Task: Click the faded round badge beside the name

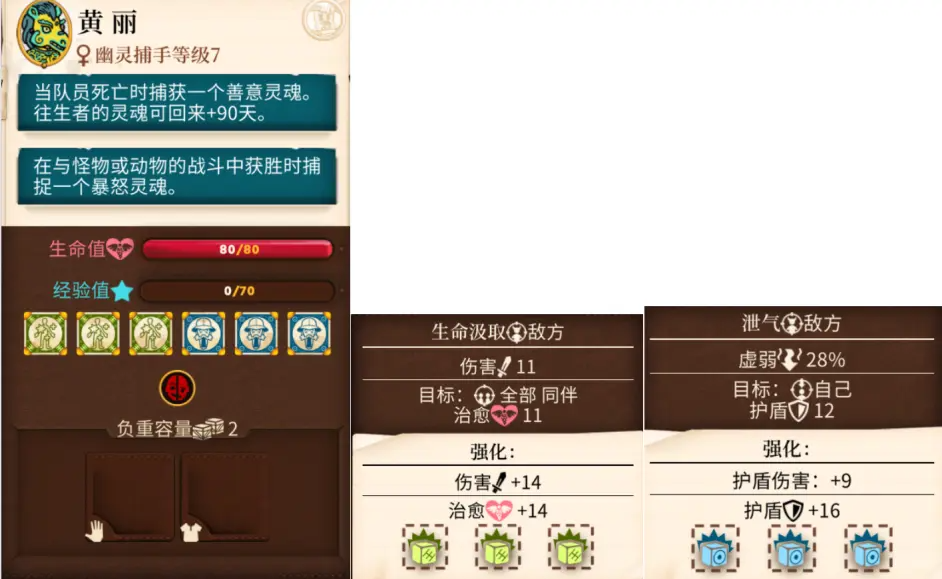Action: (323, 20)
